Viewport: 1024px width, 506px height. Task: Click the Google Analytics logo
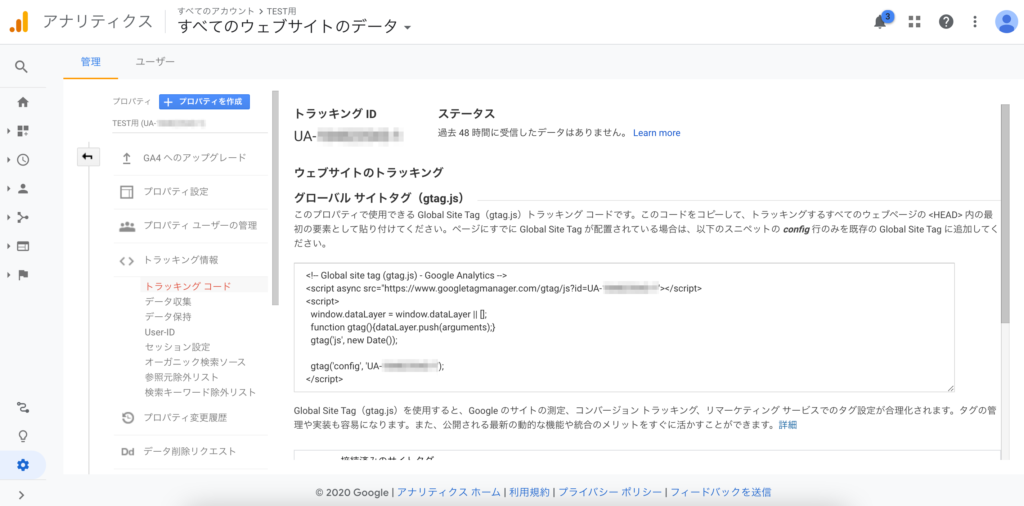pos(19,22)
